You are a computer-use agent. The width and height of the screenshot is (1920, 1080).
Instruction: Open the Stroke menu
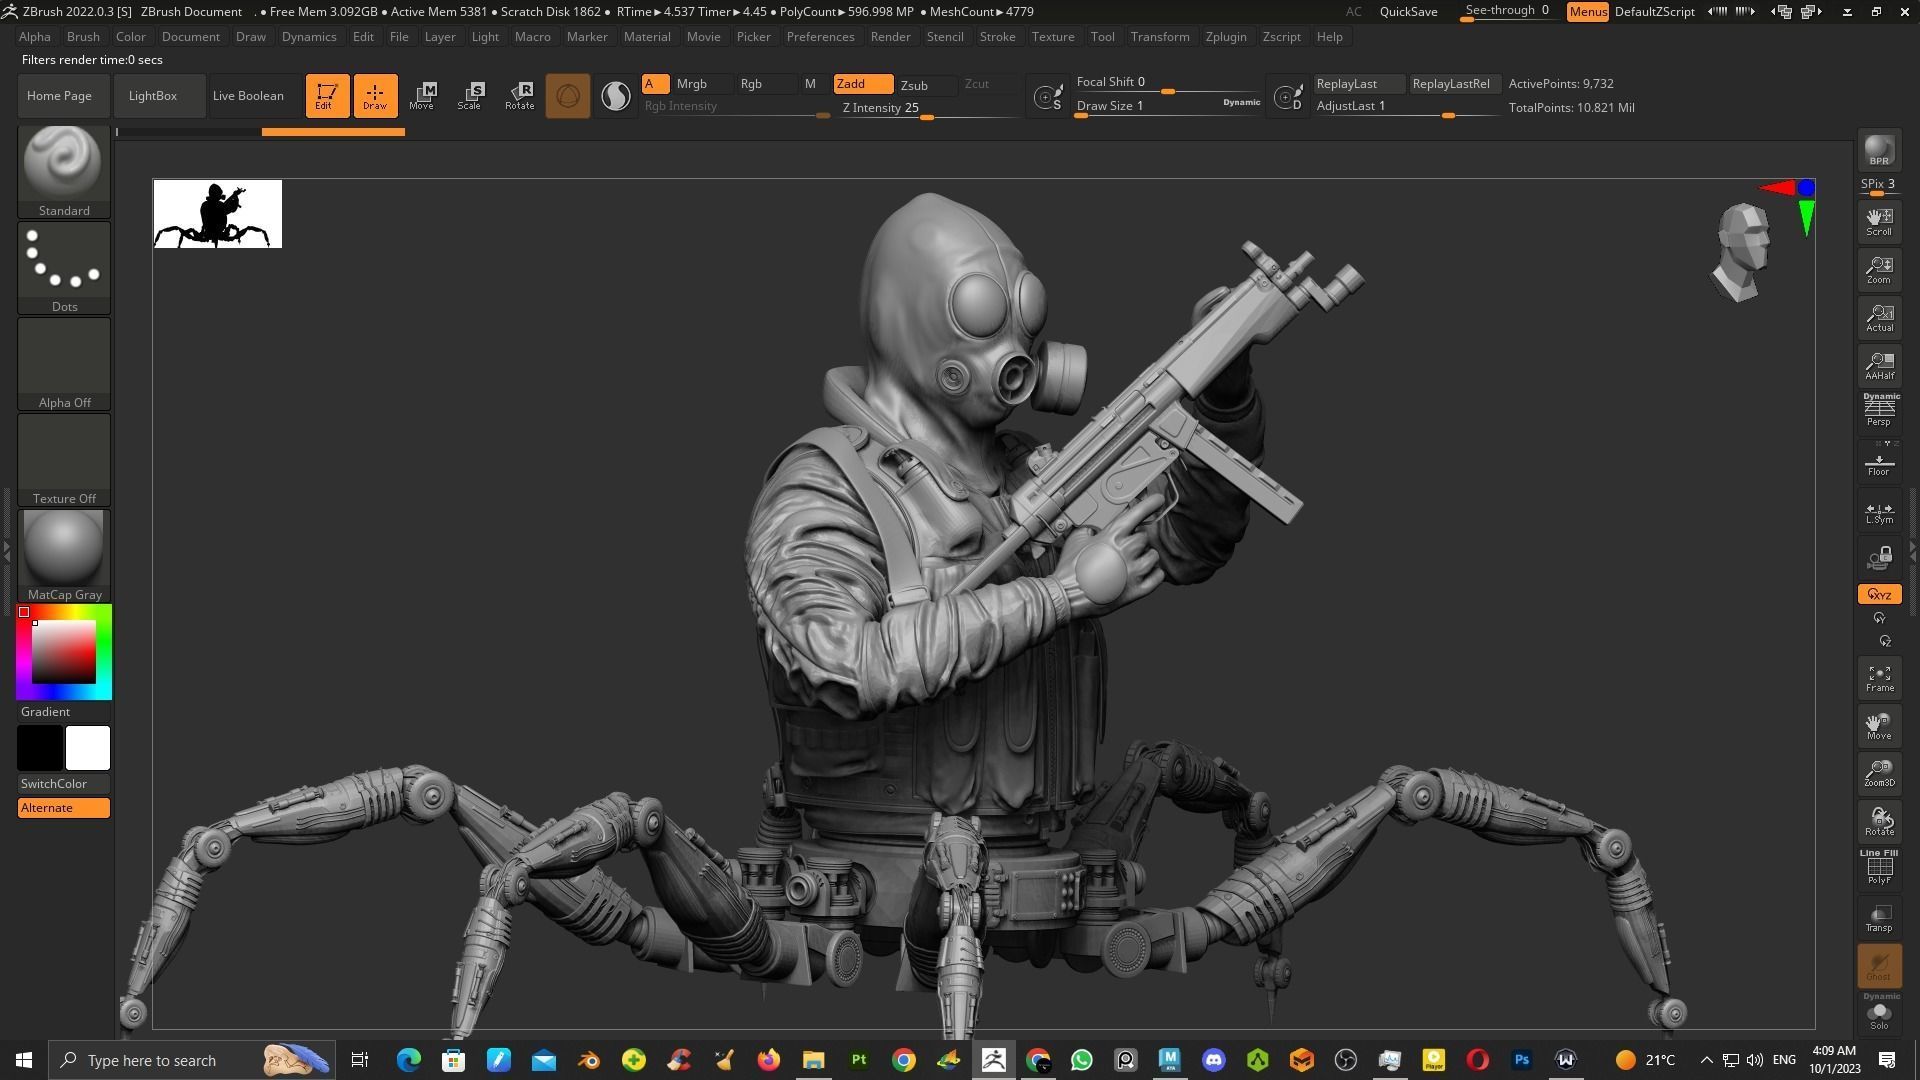[x=997, y=36]
